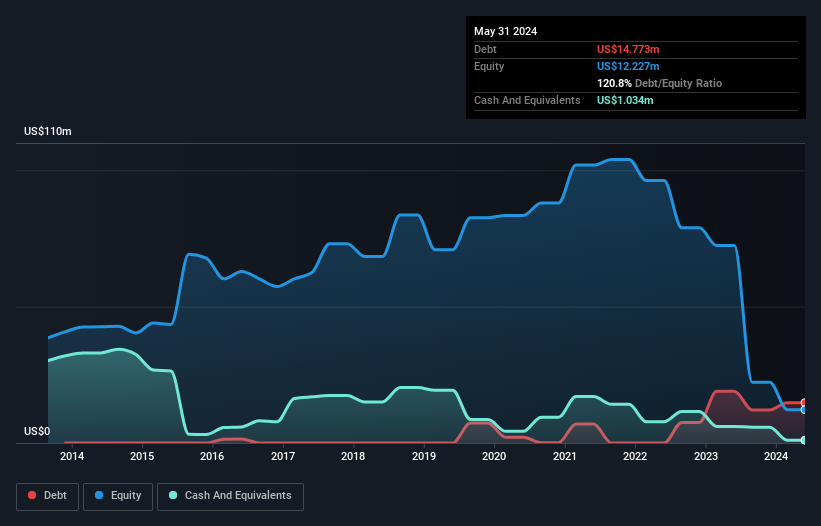
Task: Click the 2021 x-axis label
Action: (564, 456)
